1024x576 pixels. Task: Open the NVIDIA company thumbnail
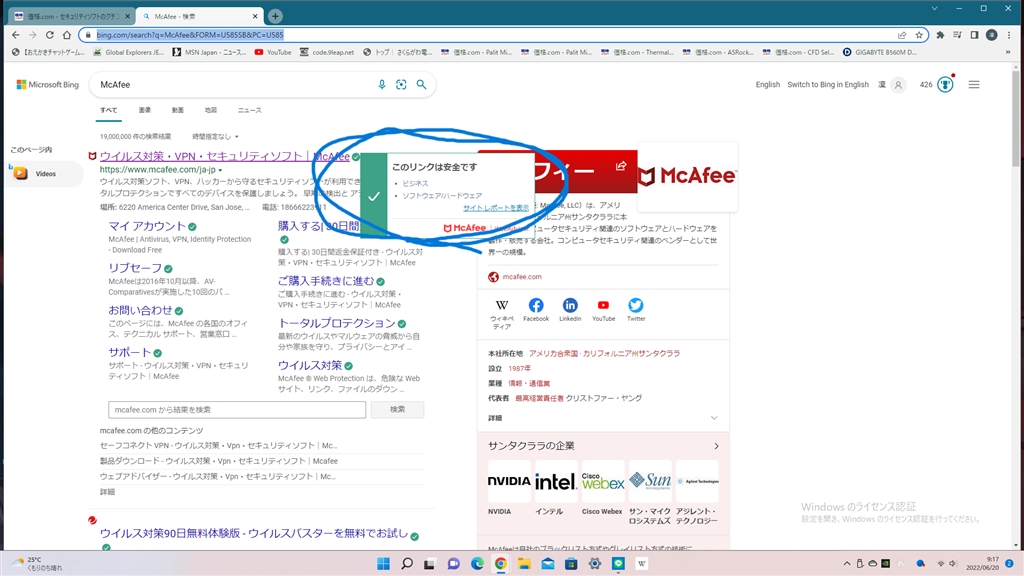pos(509,488)
